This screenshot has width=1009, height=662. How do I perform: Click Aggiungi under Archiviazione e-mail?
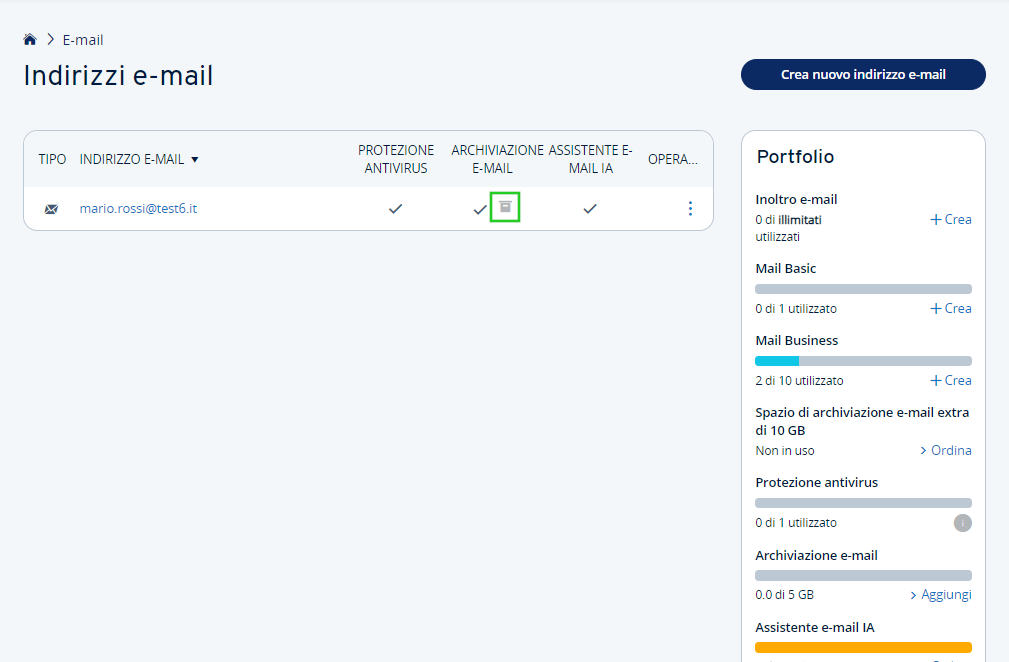(x=941, y=594)
